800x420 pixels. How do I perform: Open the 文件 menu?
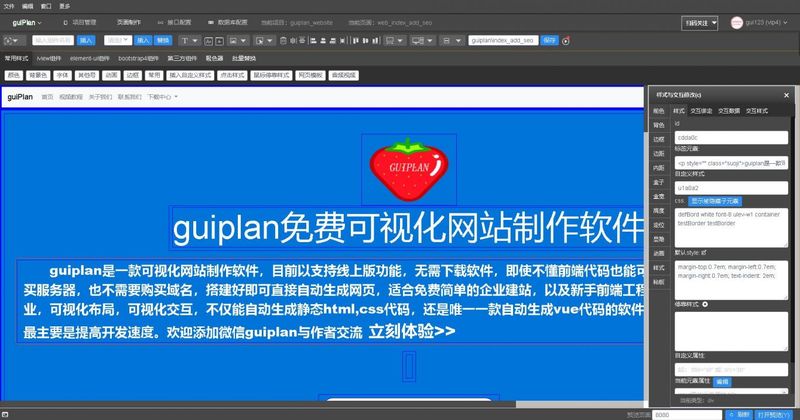click(9, 6)
